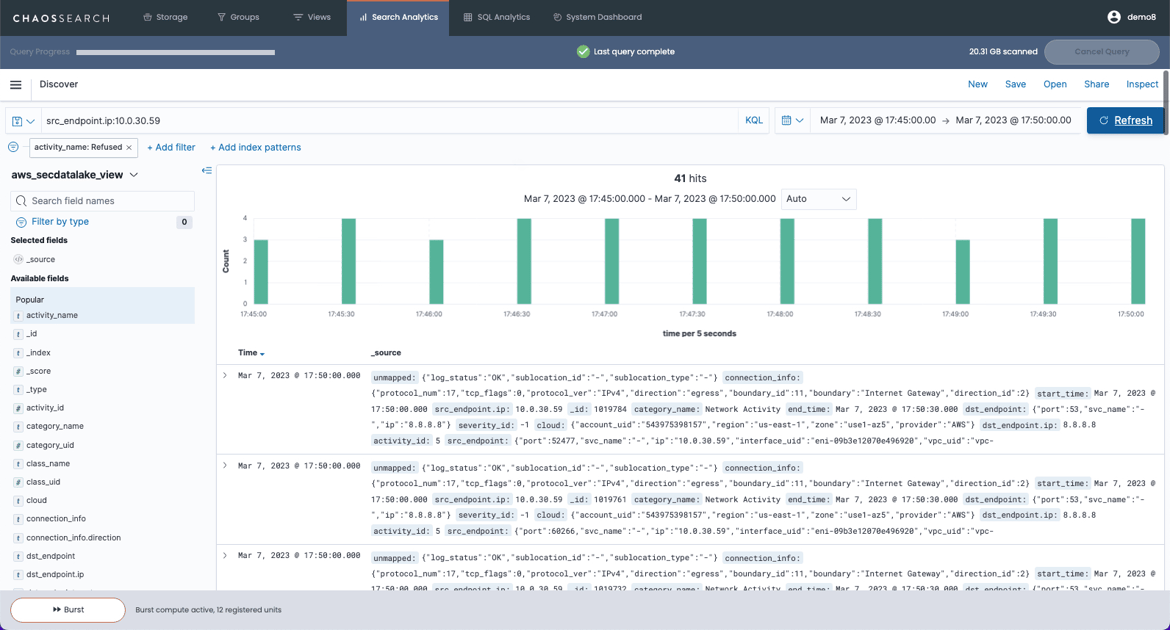Click the _source field type icon

(x=18, y=259)
